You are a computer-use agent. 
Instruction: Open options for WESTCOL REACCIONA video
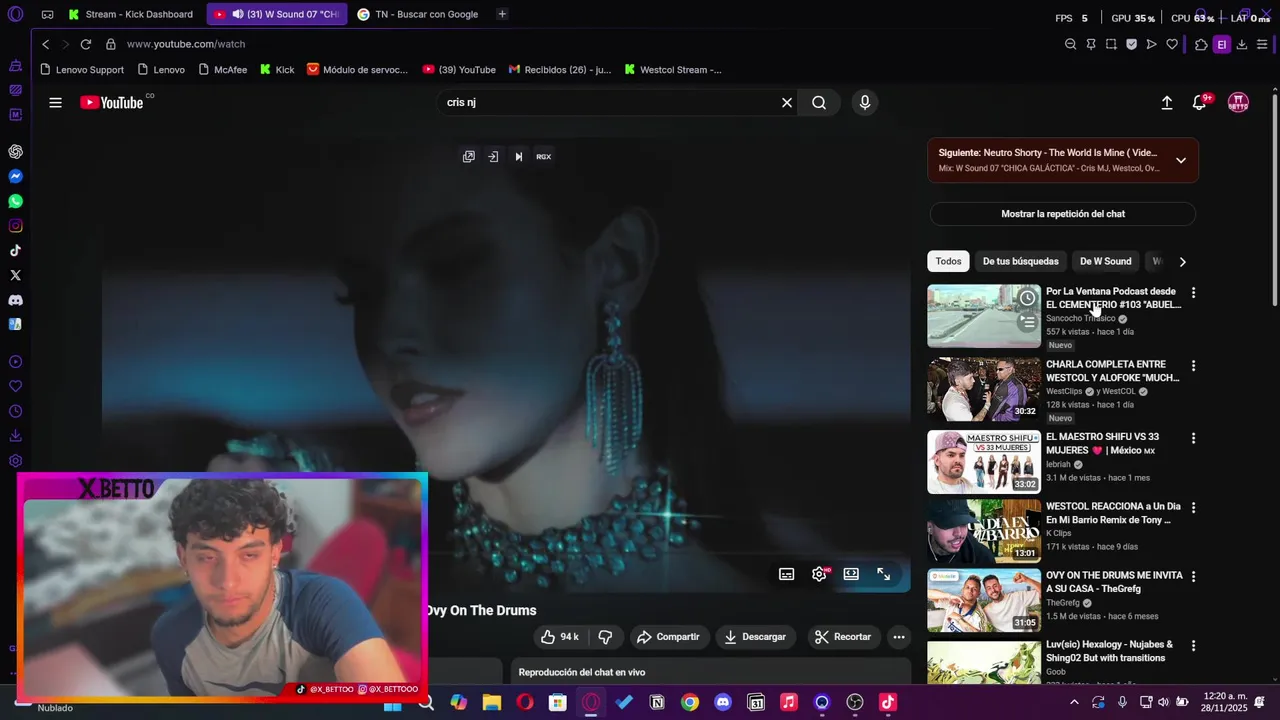[x=1193, y=507]
